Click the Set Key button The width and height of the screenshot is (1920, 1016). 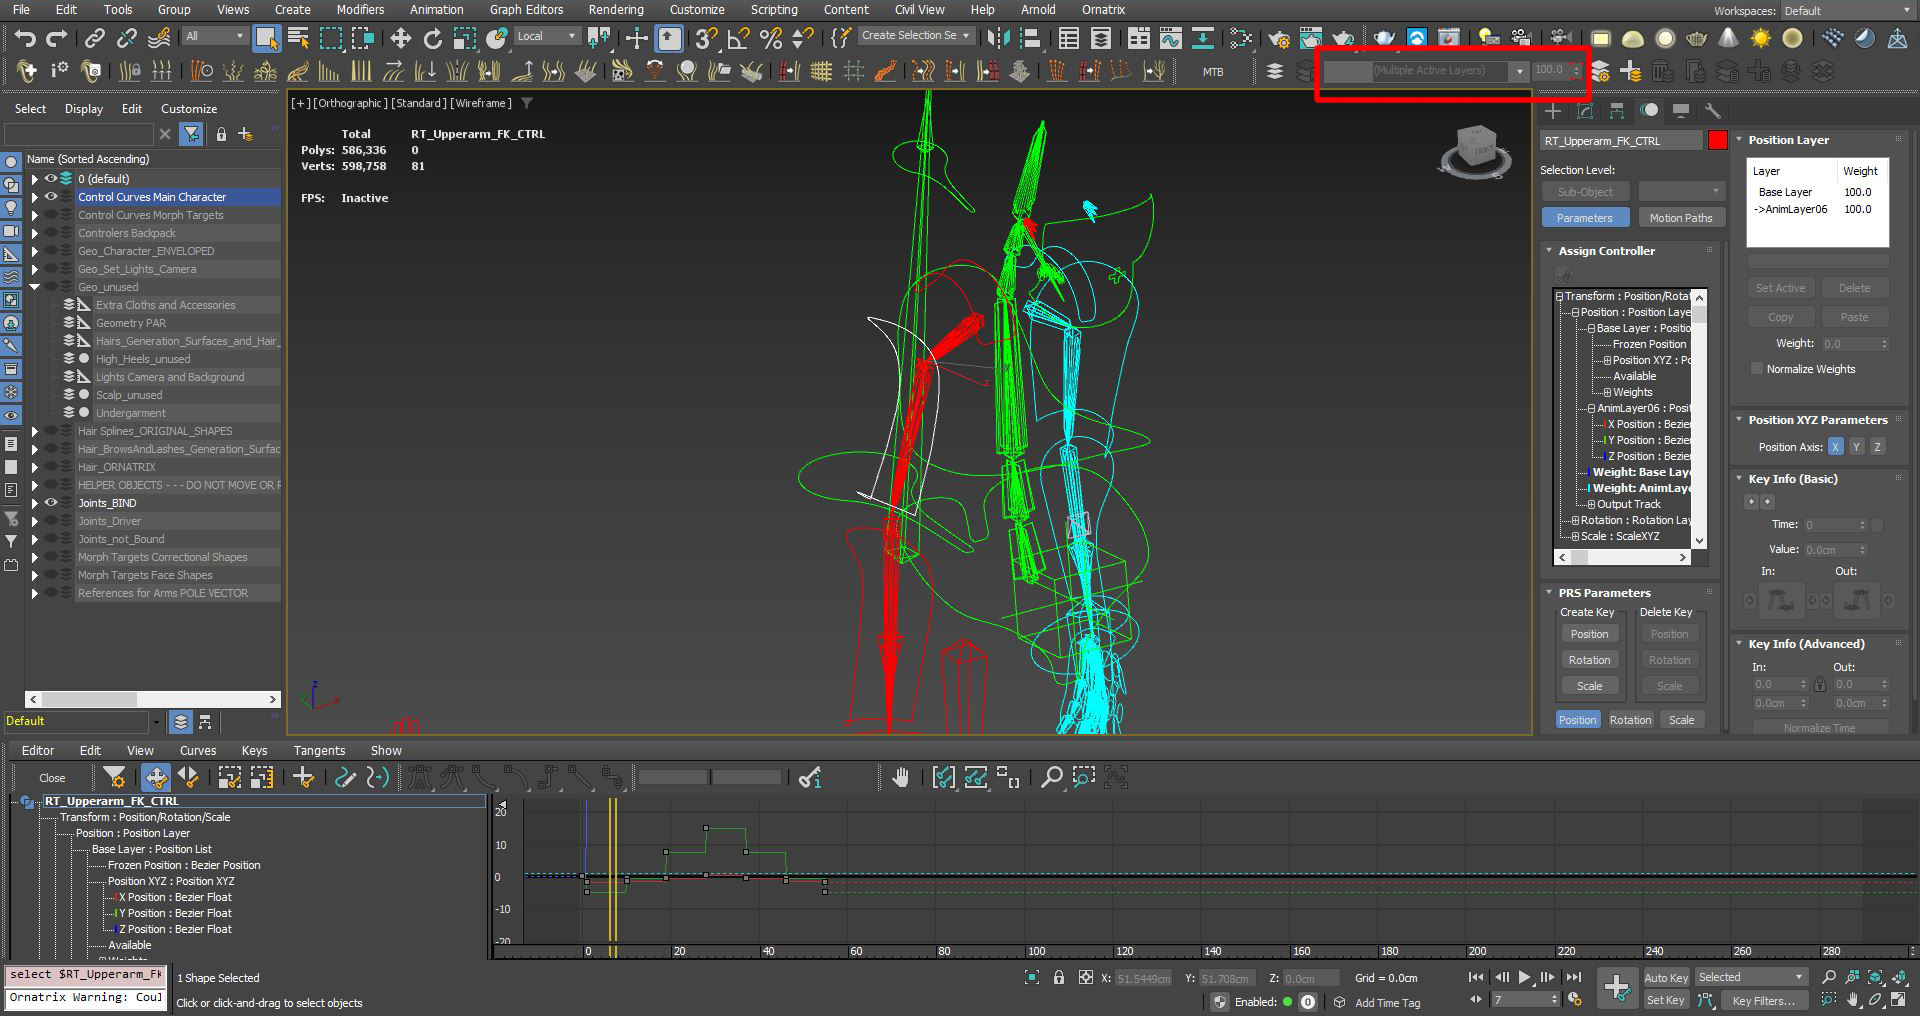pyautogui.click(x=1665, y=1000)
